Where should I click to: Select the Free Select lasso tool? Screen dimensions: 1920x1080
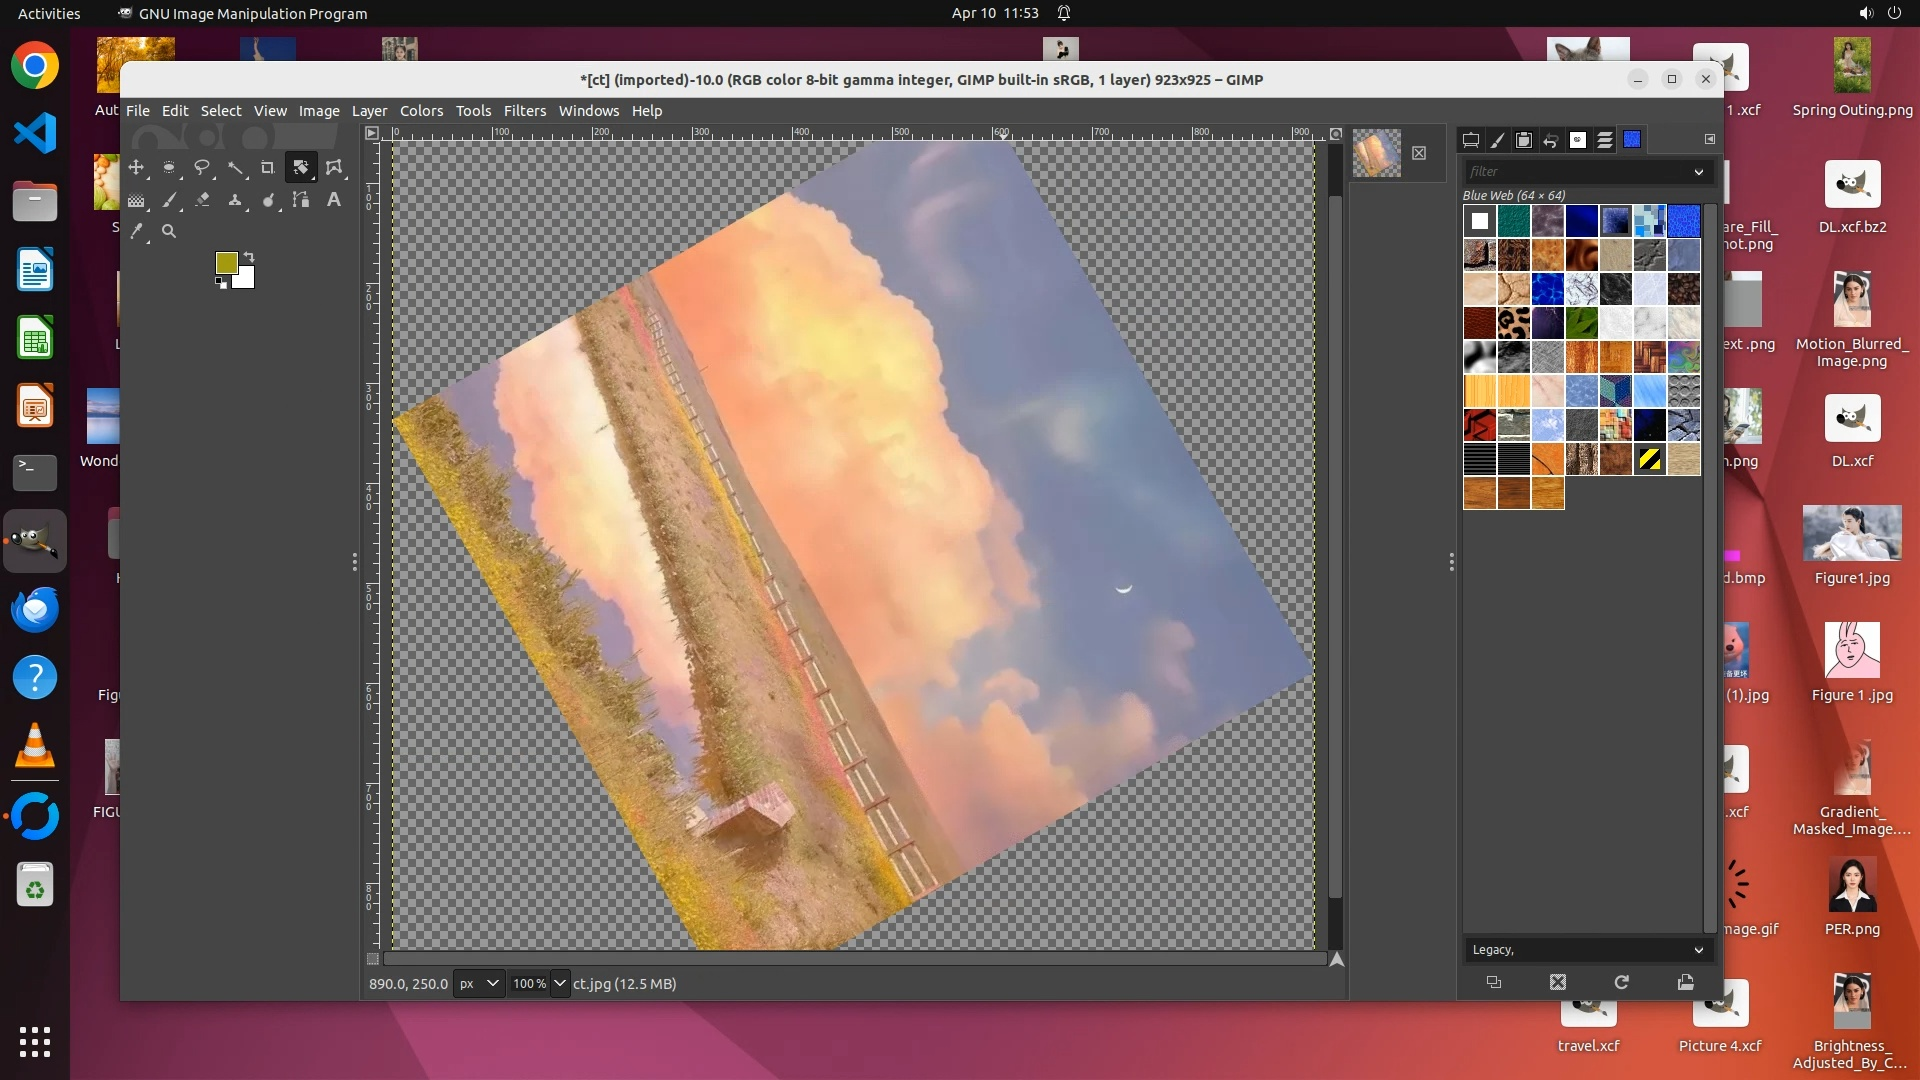coord(202,167)
